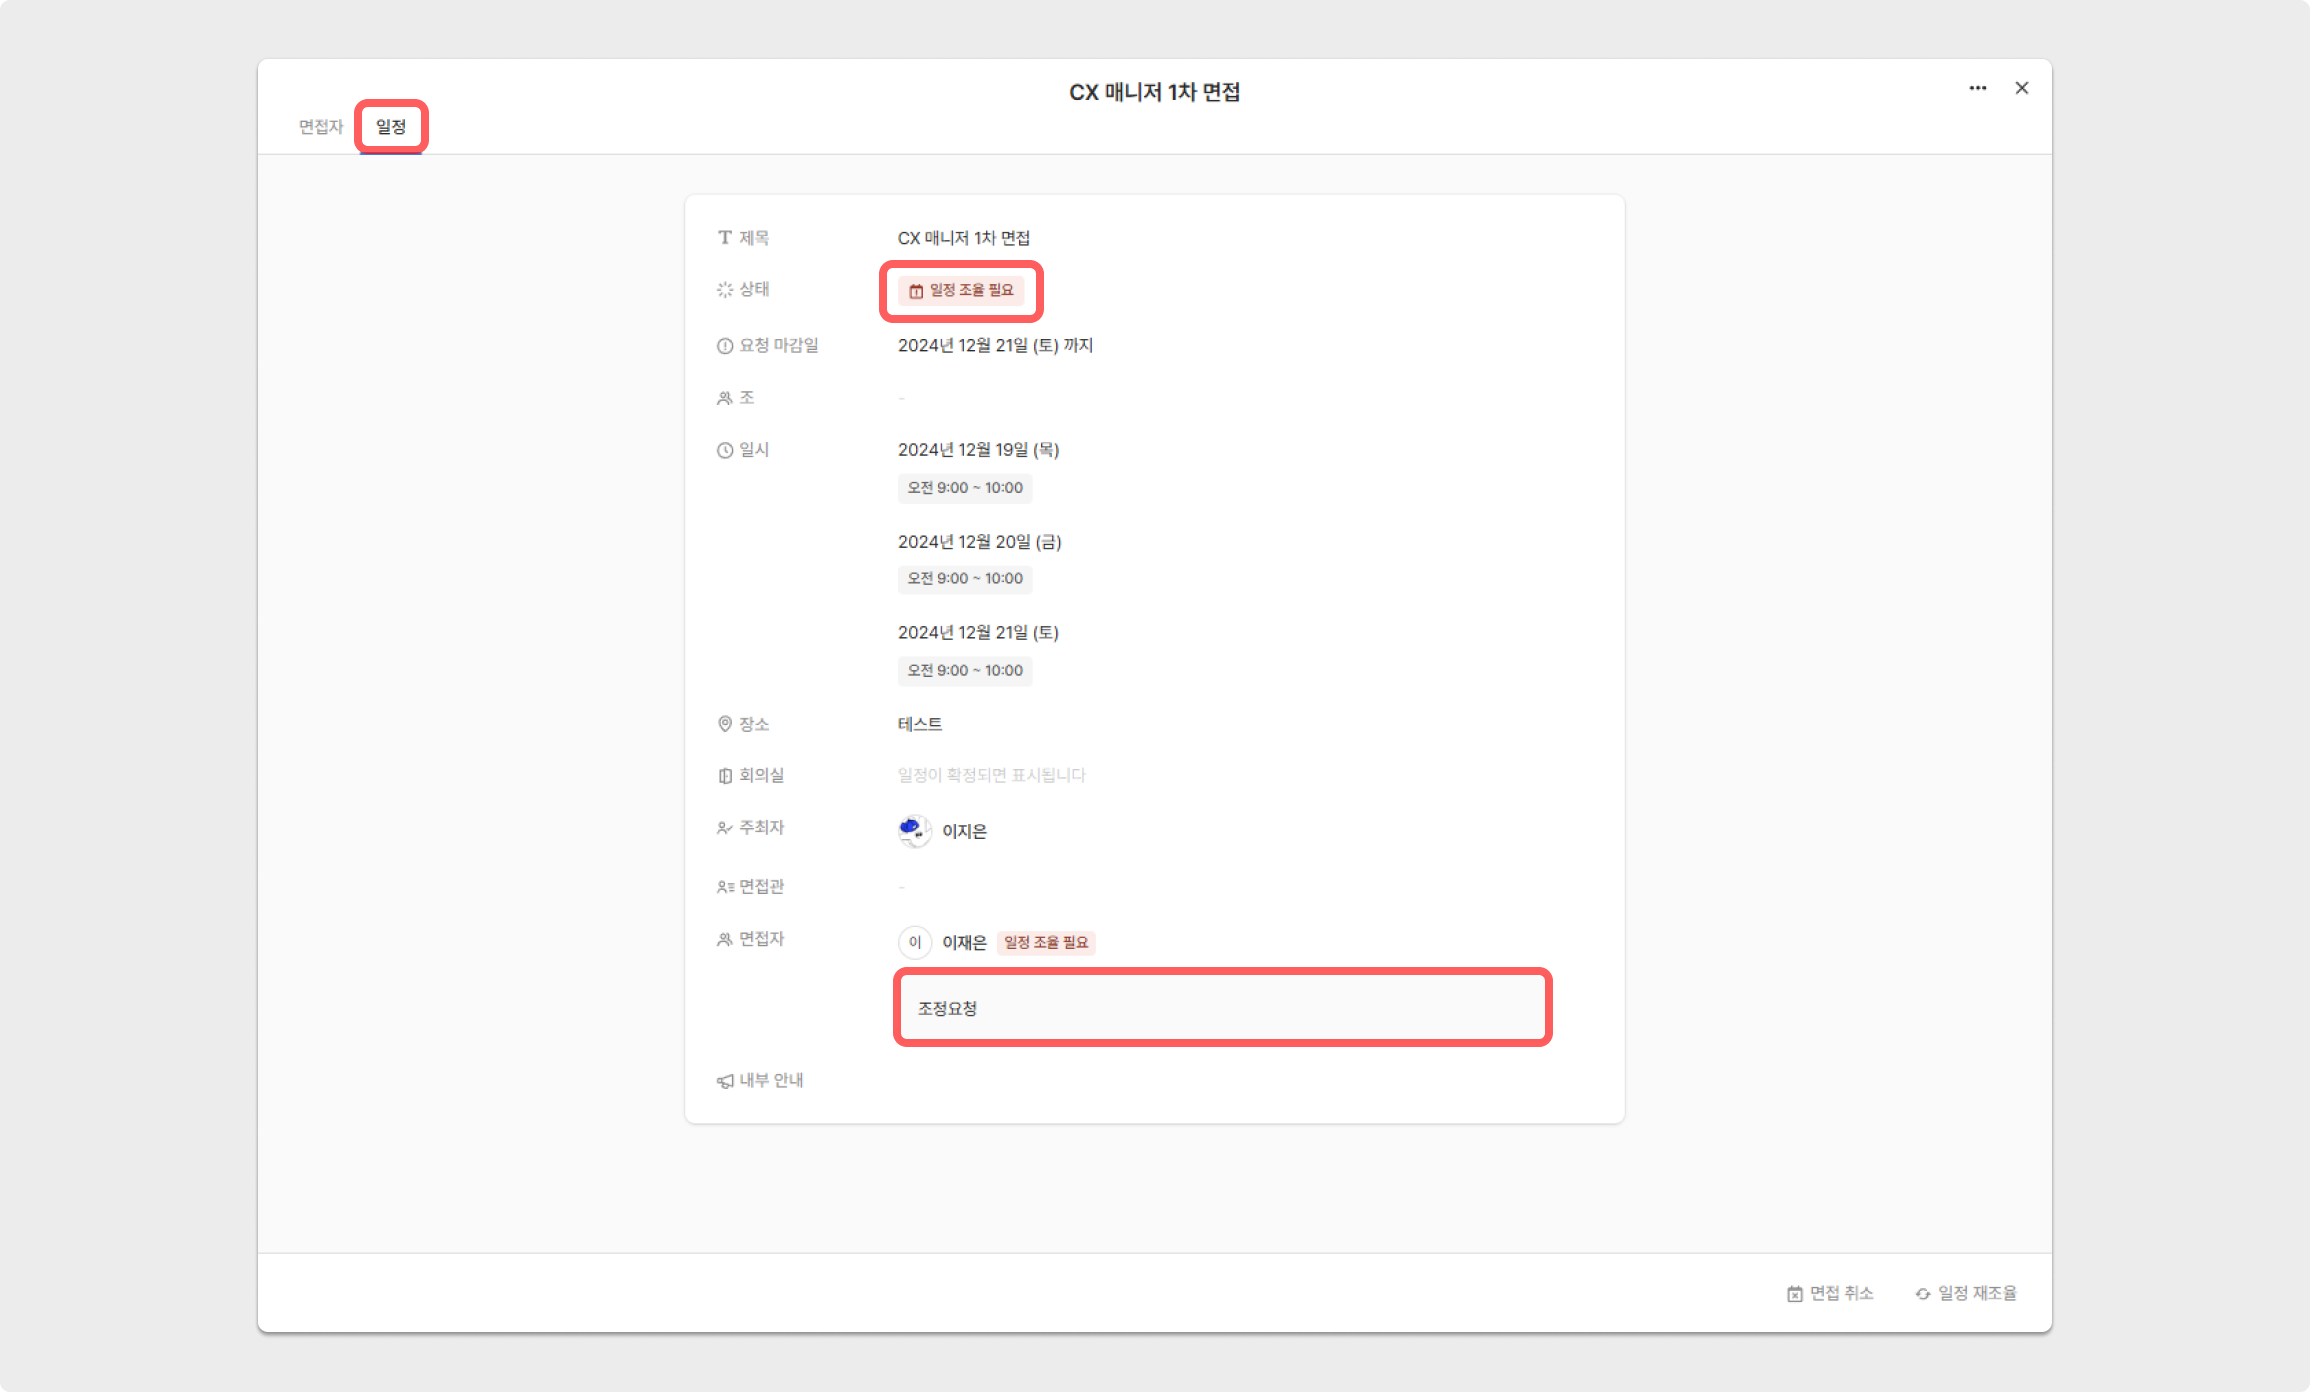Click the 면접자 tab
2310x1392 pixels.
click(x=320, y=125)
